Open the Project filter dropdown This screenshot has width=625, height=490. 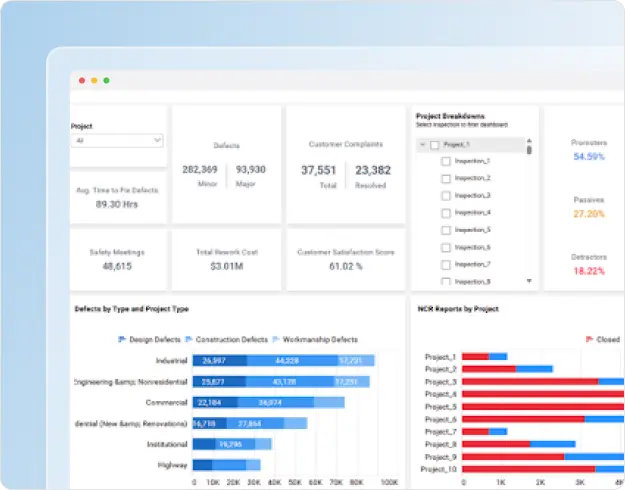coord(117,140)
